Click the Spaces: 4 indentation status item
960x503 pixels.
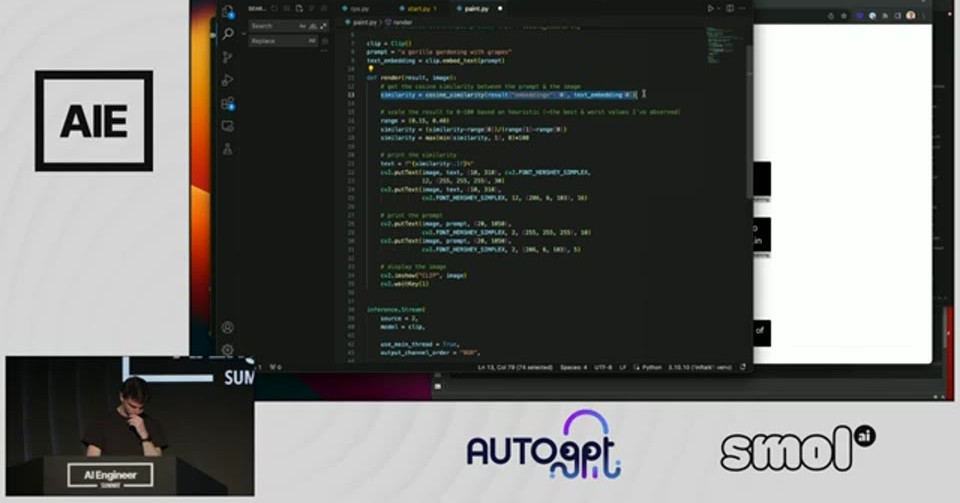click(x=574, y=367)
